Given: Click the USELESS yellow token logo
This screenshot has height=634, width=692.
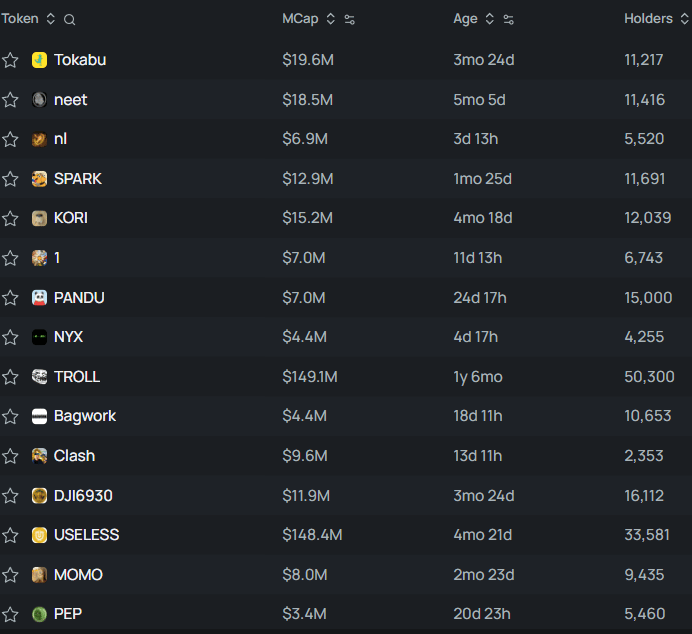Looking at the screenshot, I should (39, 535).
